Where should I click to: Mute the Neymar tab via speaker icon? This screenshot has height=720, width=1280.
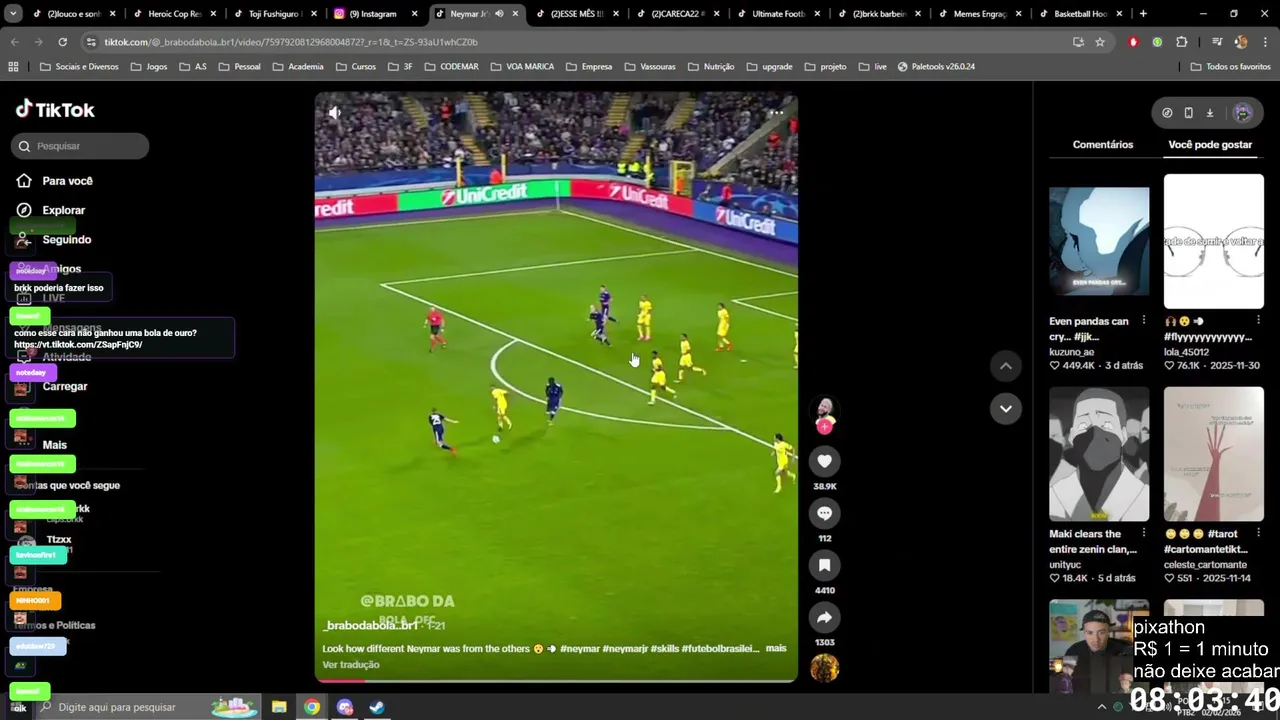[499, 14]
